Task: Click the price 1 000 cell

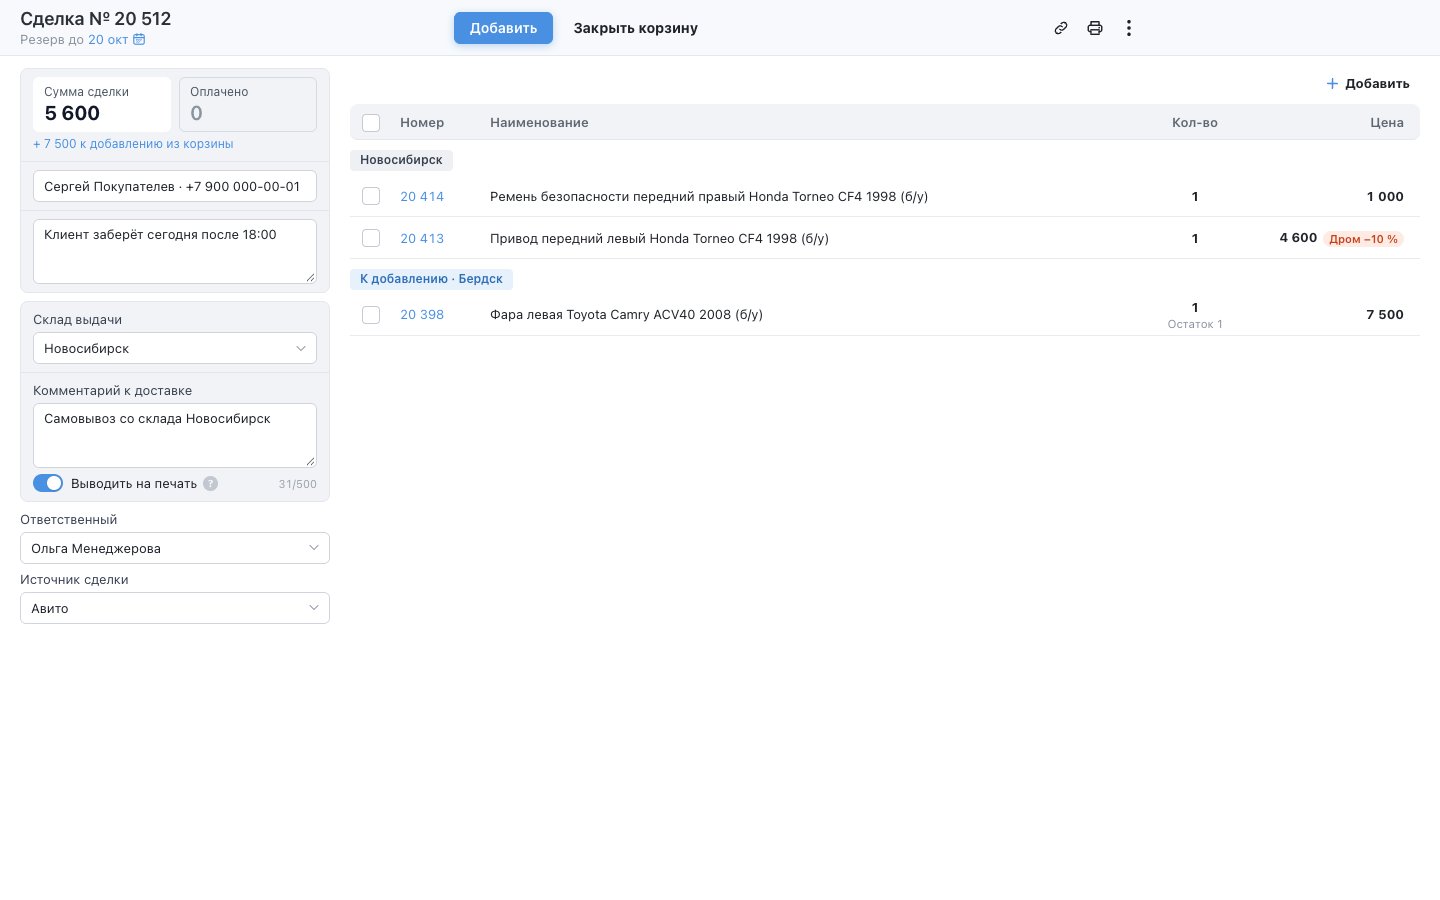Action: [x=1385, y=197]
